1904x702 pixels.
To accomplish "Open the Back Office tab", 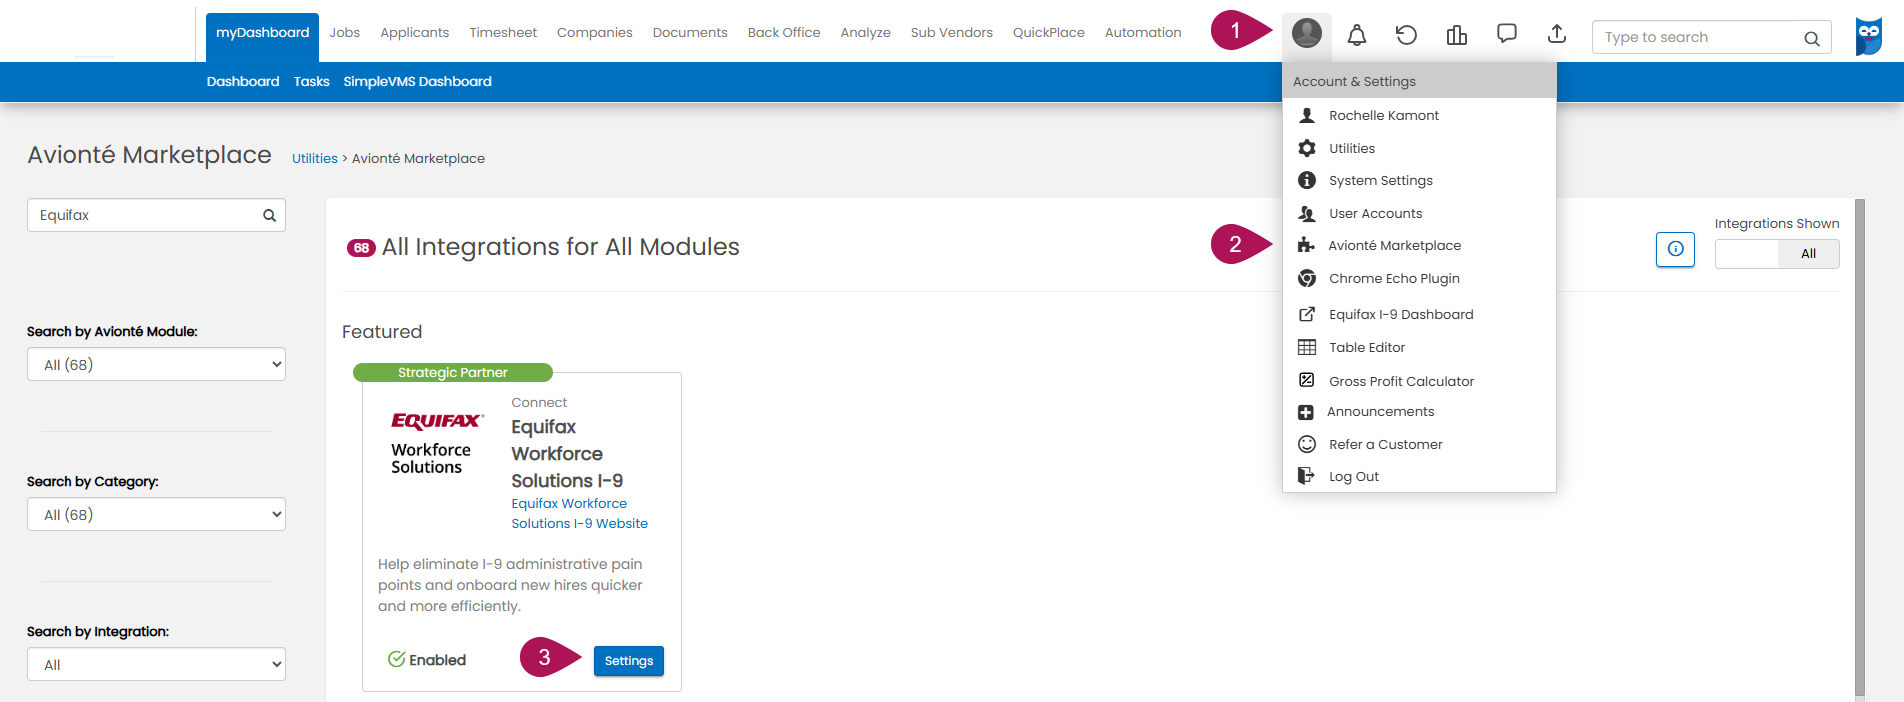I will click(784, 33).
